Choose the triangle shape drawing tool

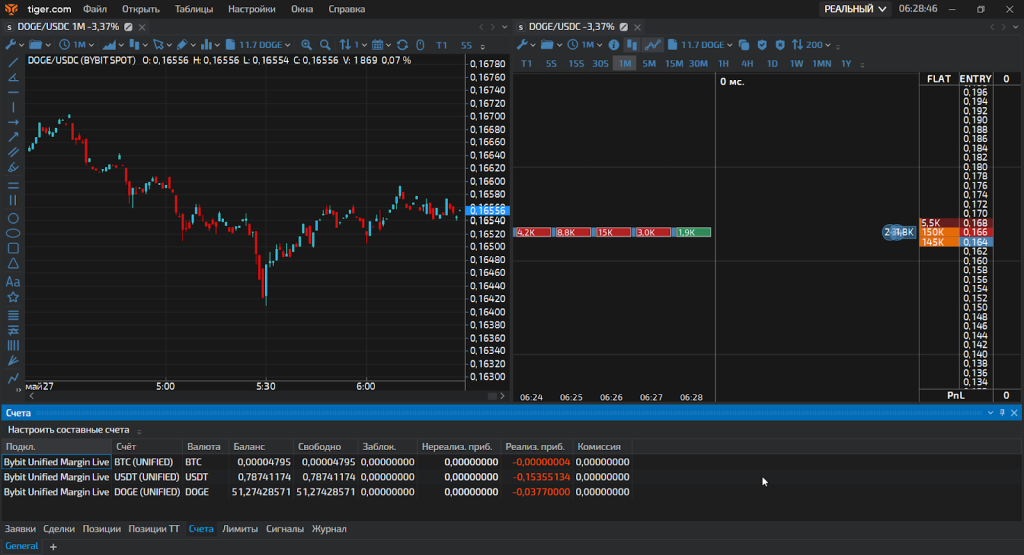(13, 264)
